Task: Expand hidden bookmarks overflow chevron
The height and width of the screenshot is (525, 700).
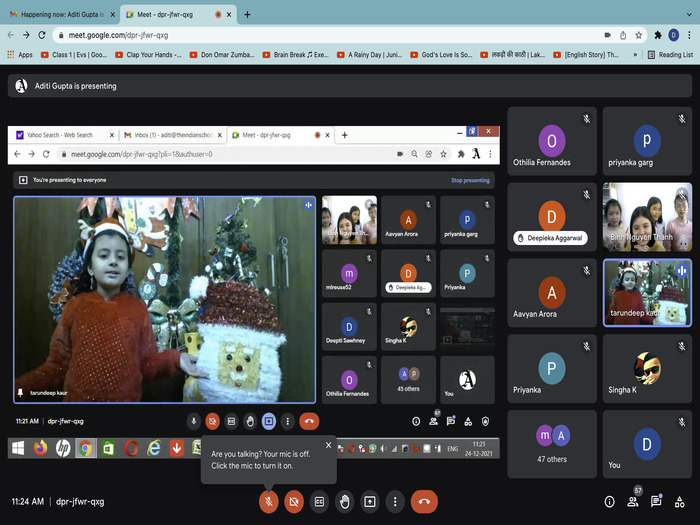Action: pos(635,54)
